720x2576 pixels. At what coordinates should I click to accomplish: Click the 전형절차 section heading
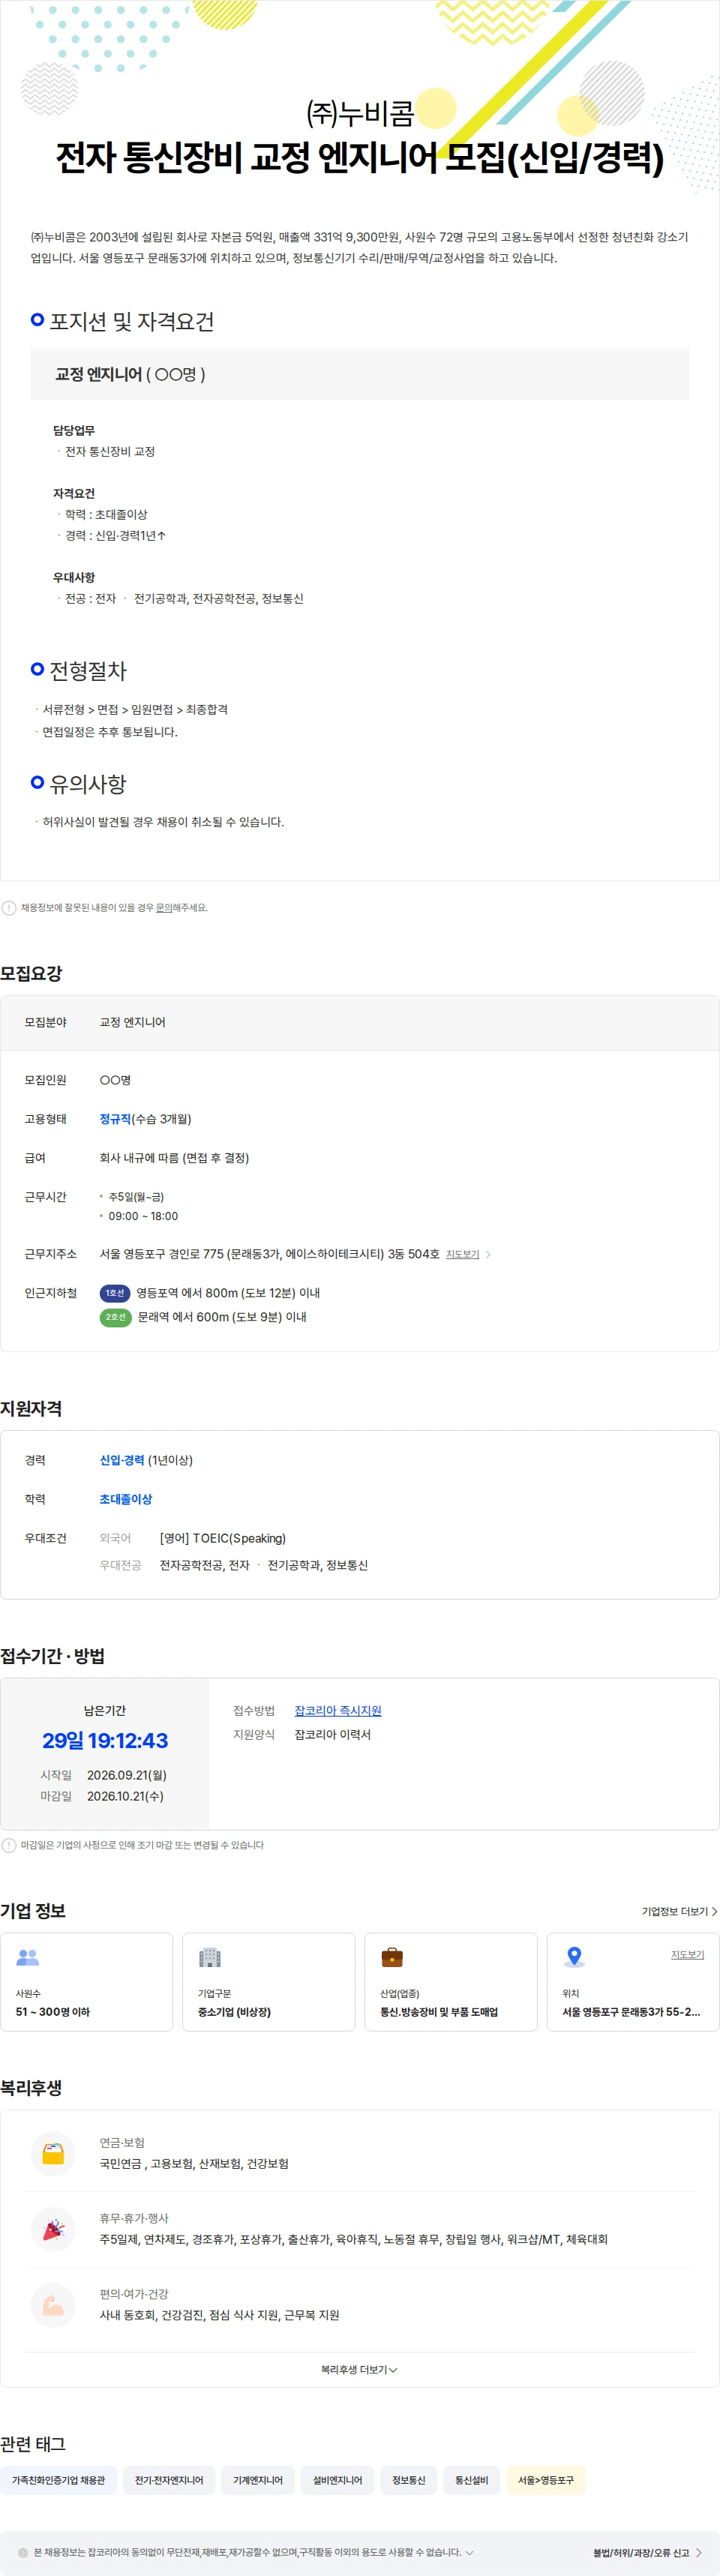point(88,671)
